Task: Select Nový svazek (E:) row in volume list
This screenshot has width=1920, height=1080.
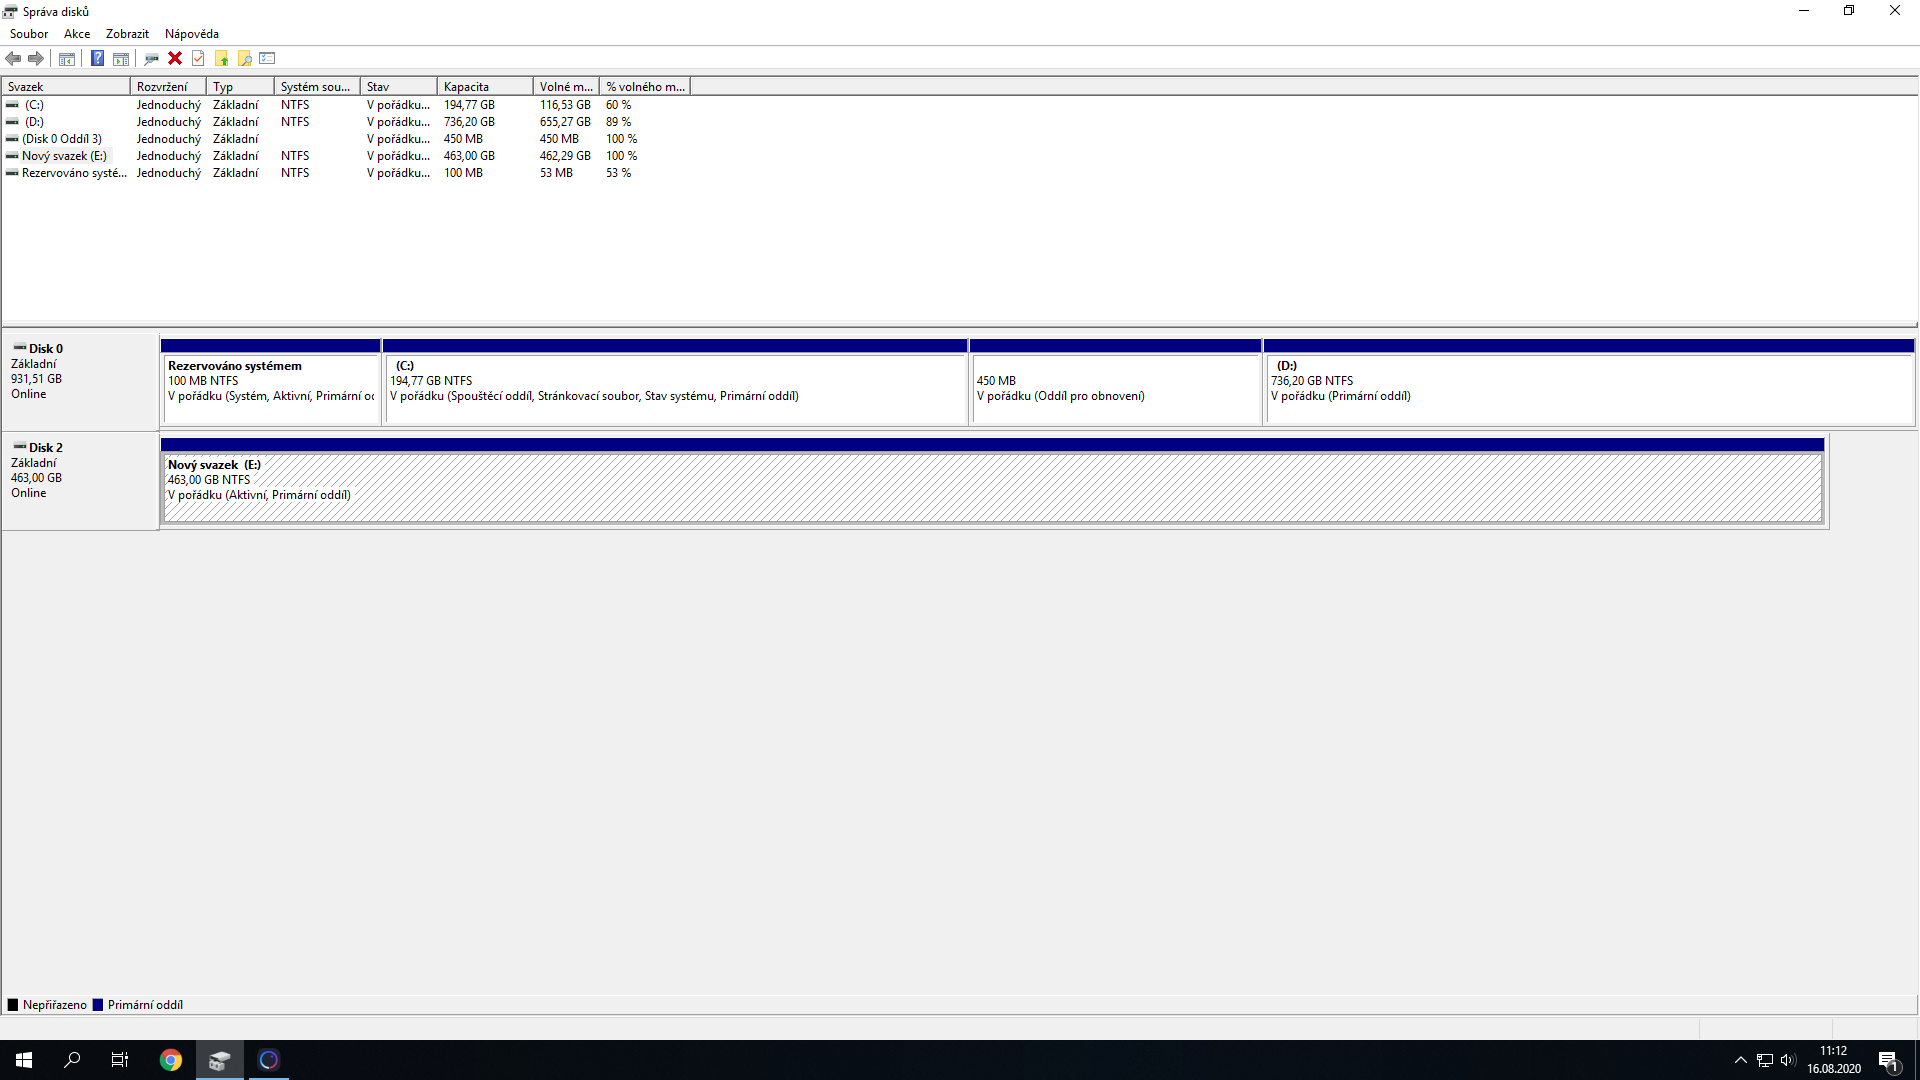Action: coord(64,156)
